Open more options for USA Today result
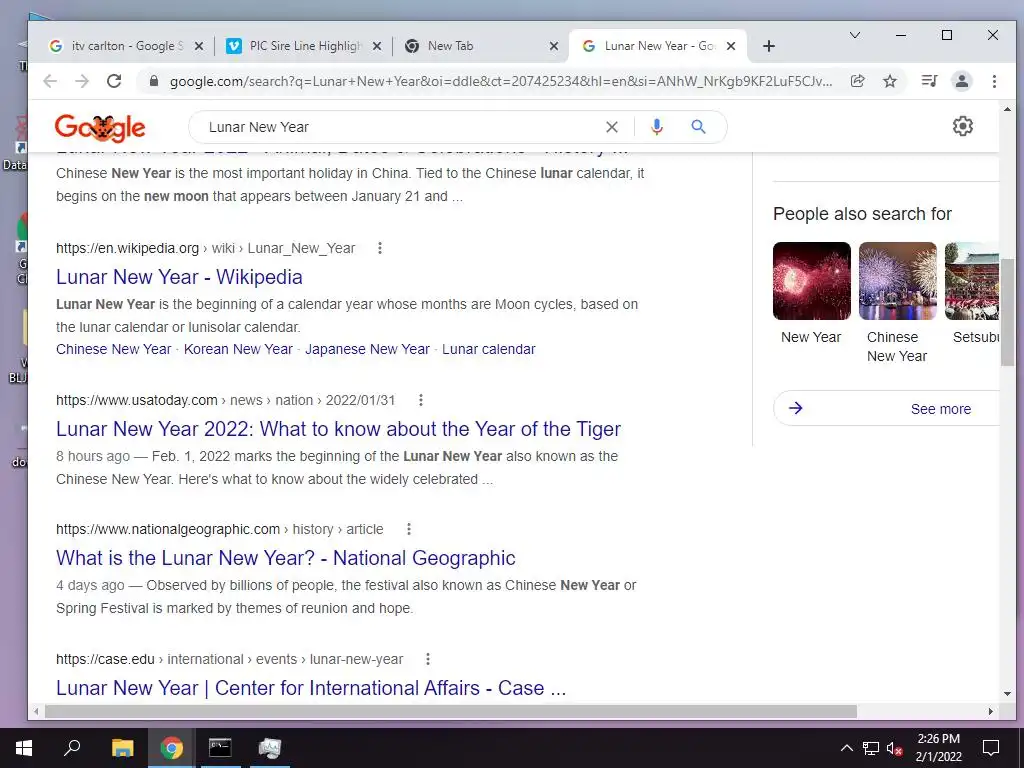Viewport: 1024px width, 768px height. [x=421, y=400]
